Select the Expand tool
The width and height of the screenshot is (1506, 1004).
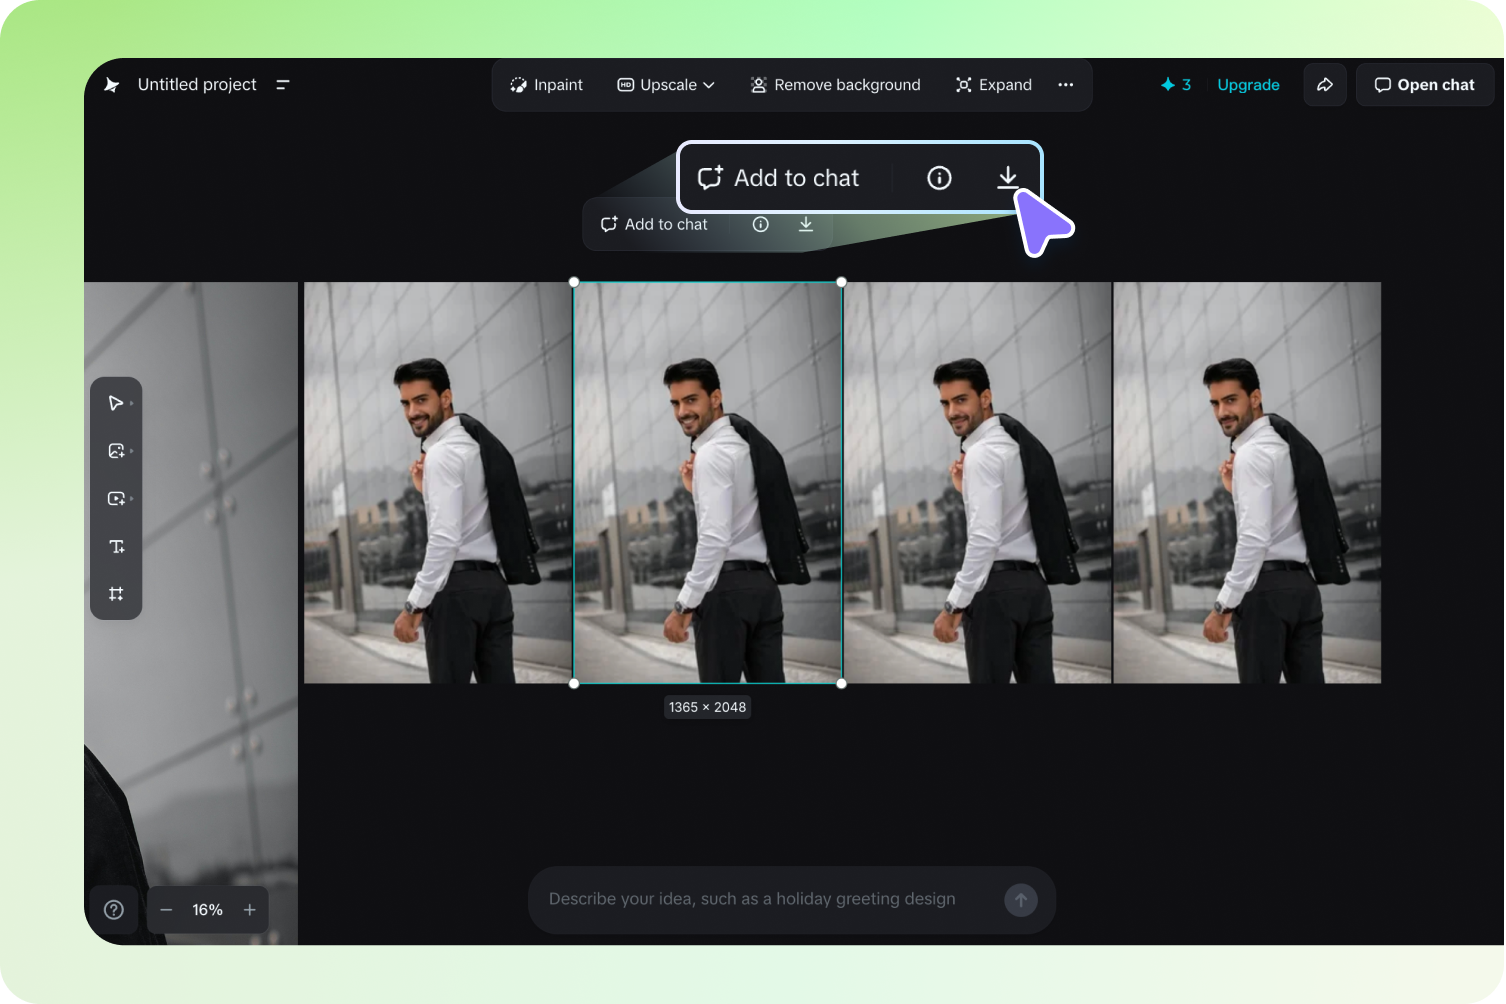coord(993,85)
